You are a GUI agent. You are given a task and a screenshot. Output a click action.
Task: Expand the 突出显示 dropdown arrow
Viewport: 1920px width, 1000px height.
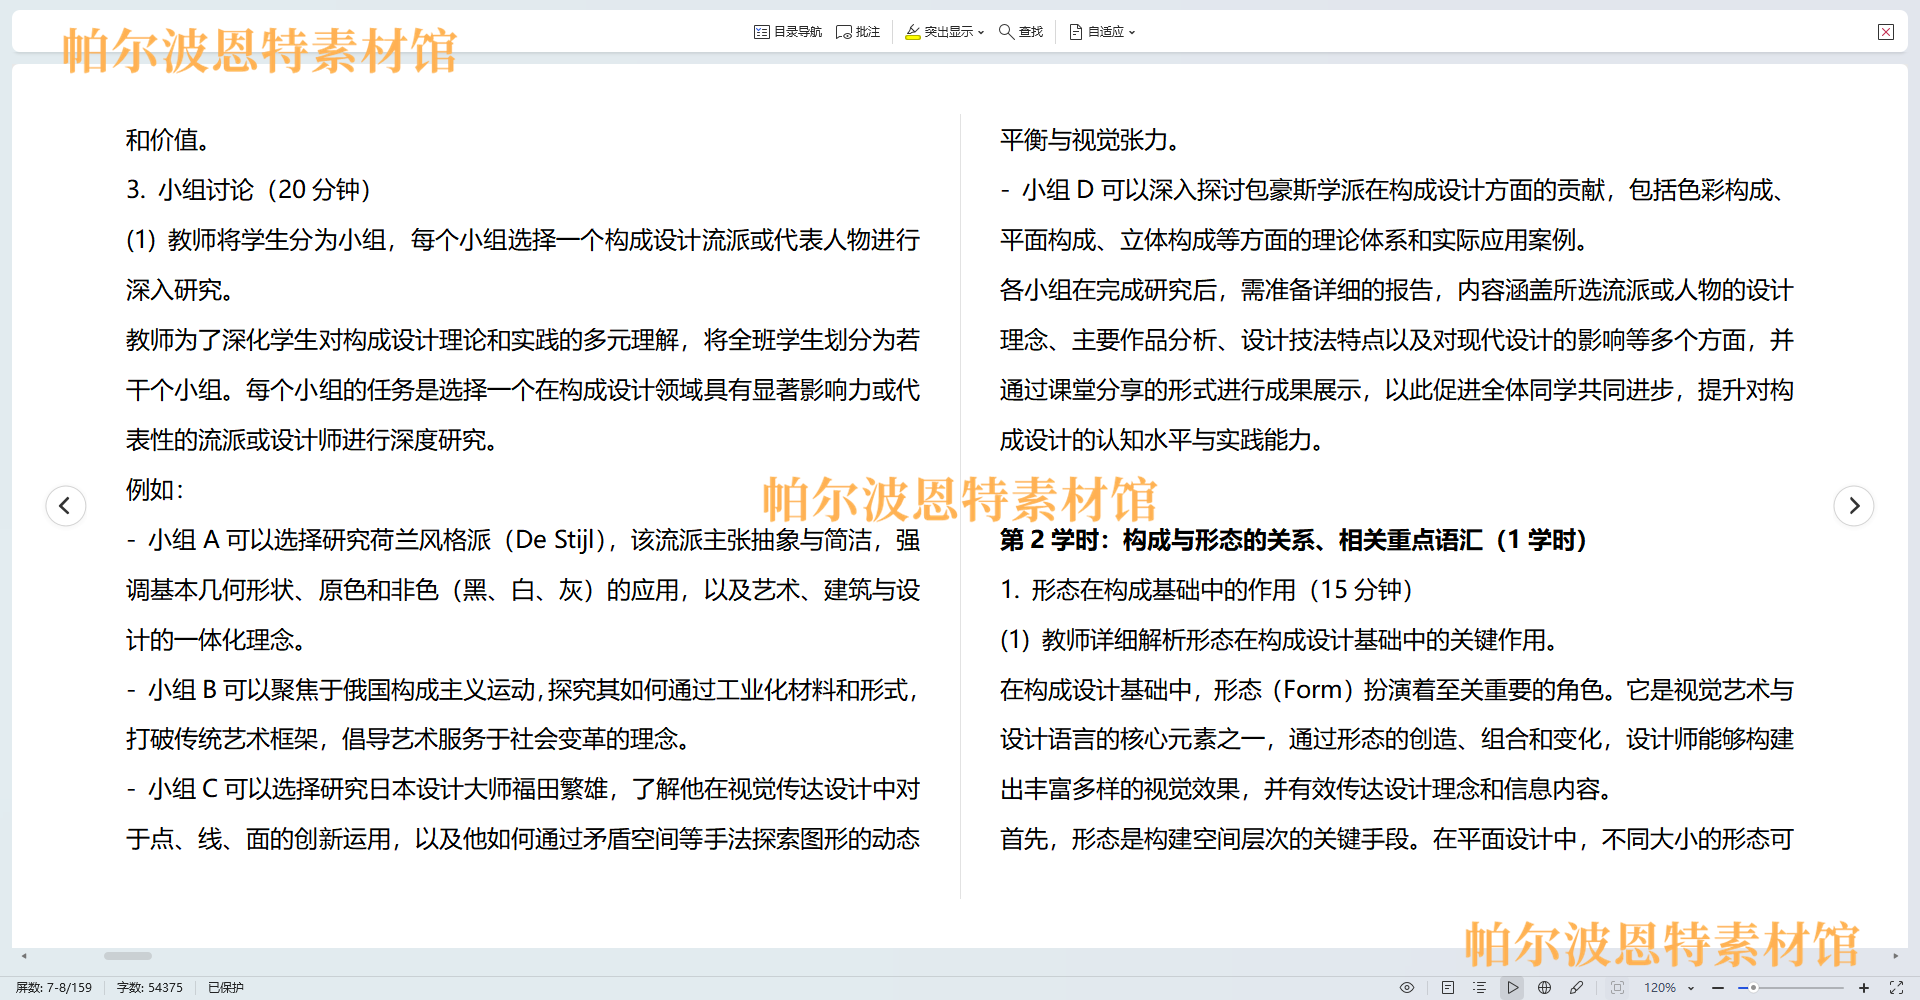coord(981,33)
